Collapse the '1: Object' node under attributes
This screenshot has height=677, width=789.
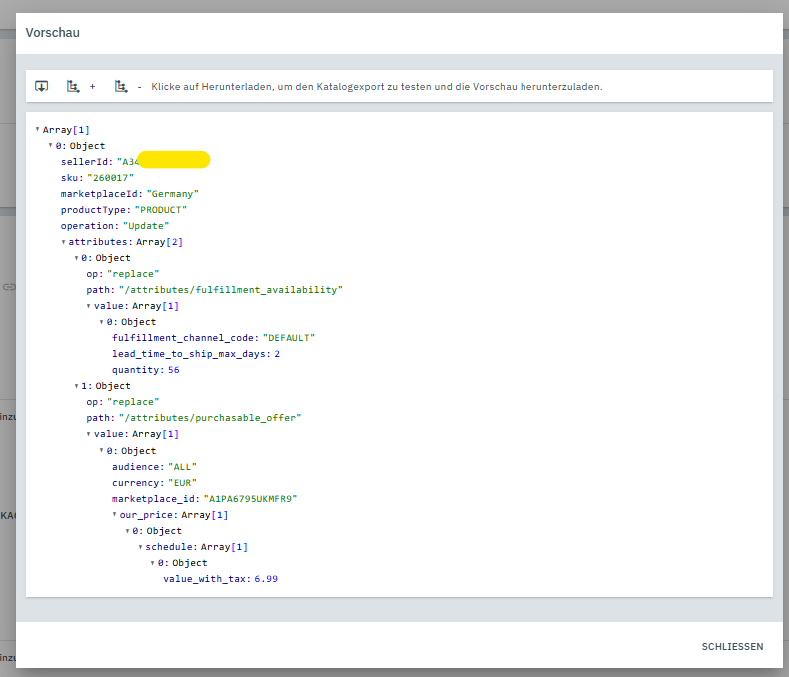[x=76, y=385]
